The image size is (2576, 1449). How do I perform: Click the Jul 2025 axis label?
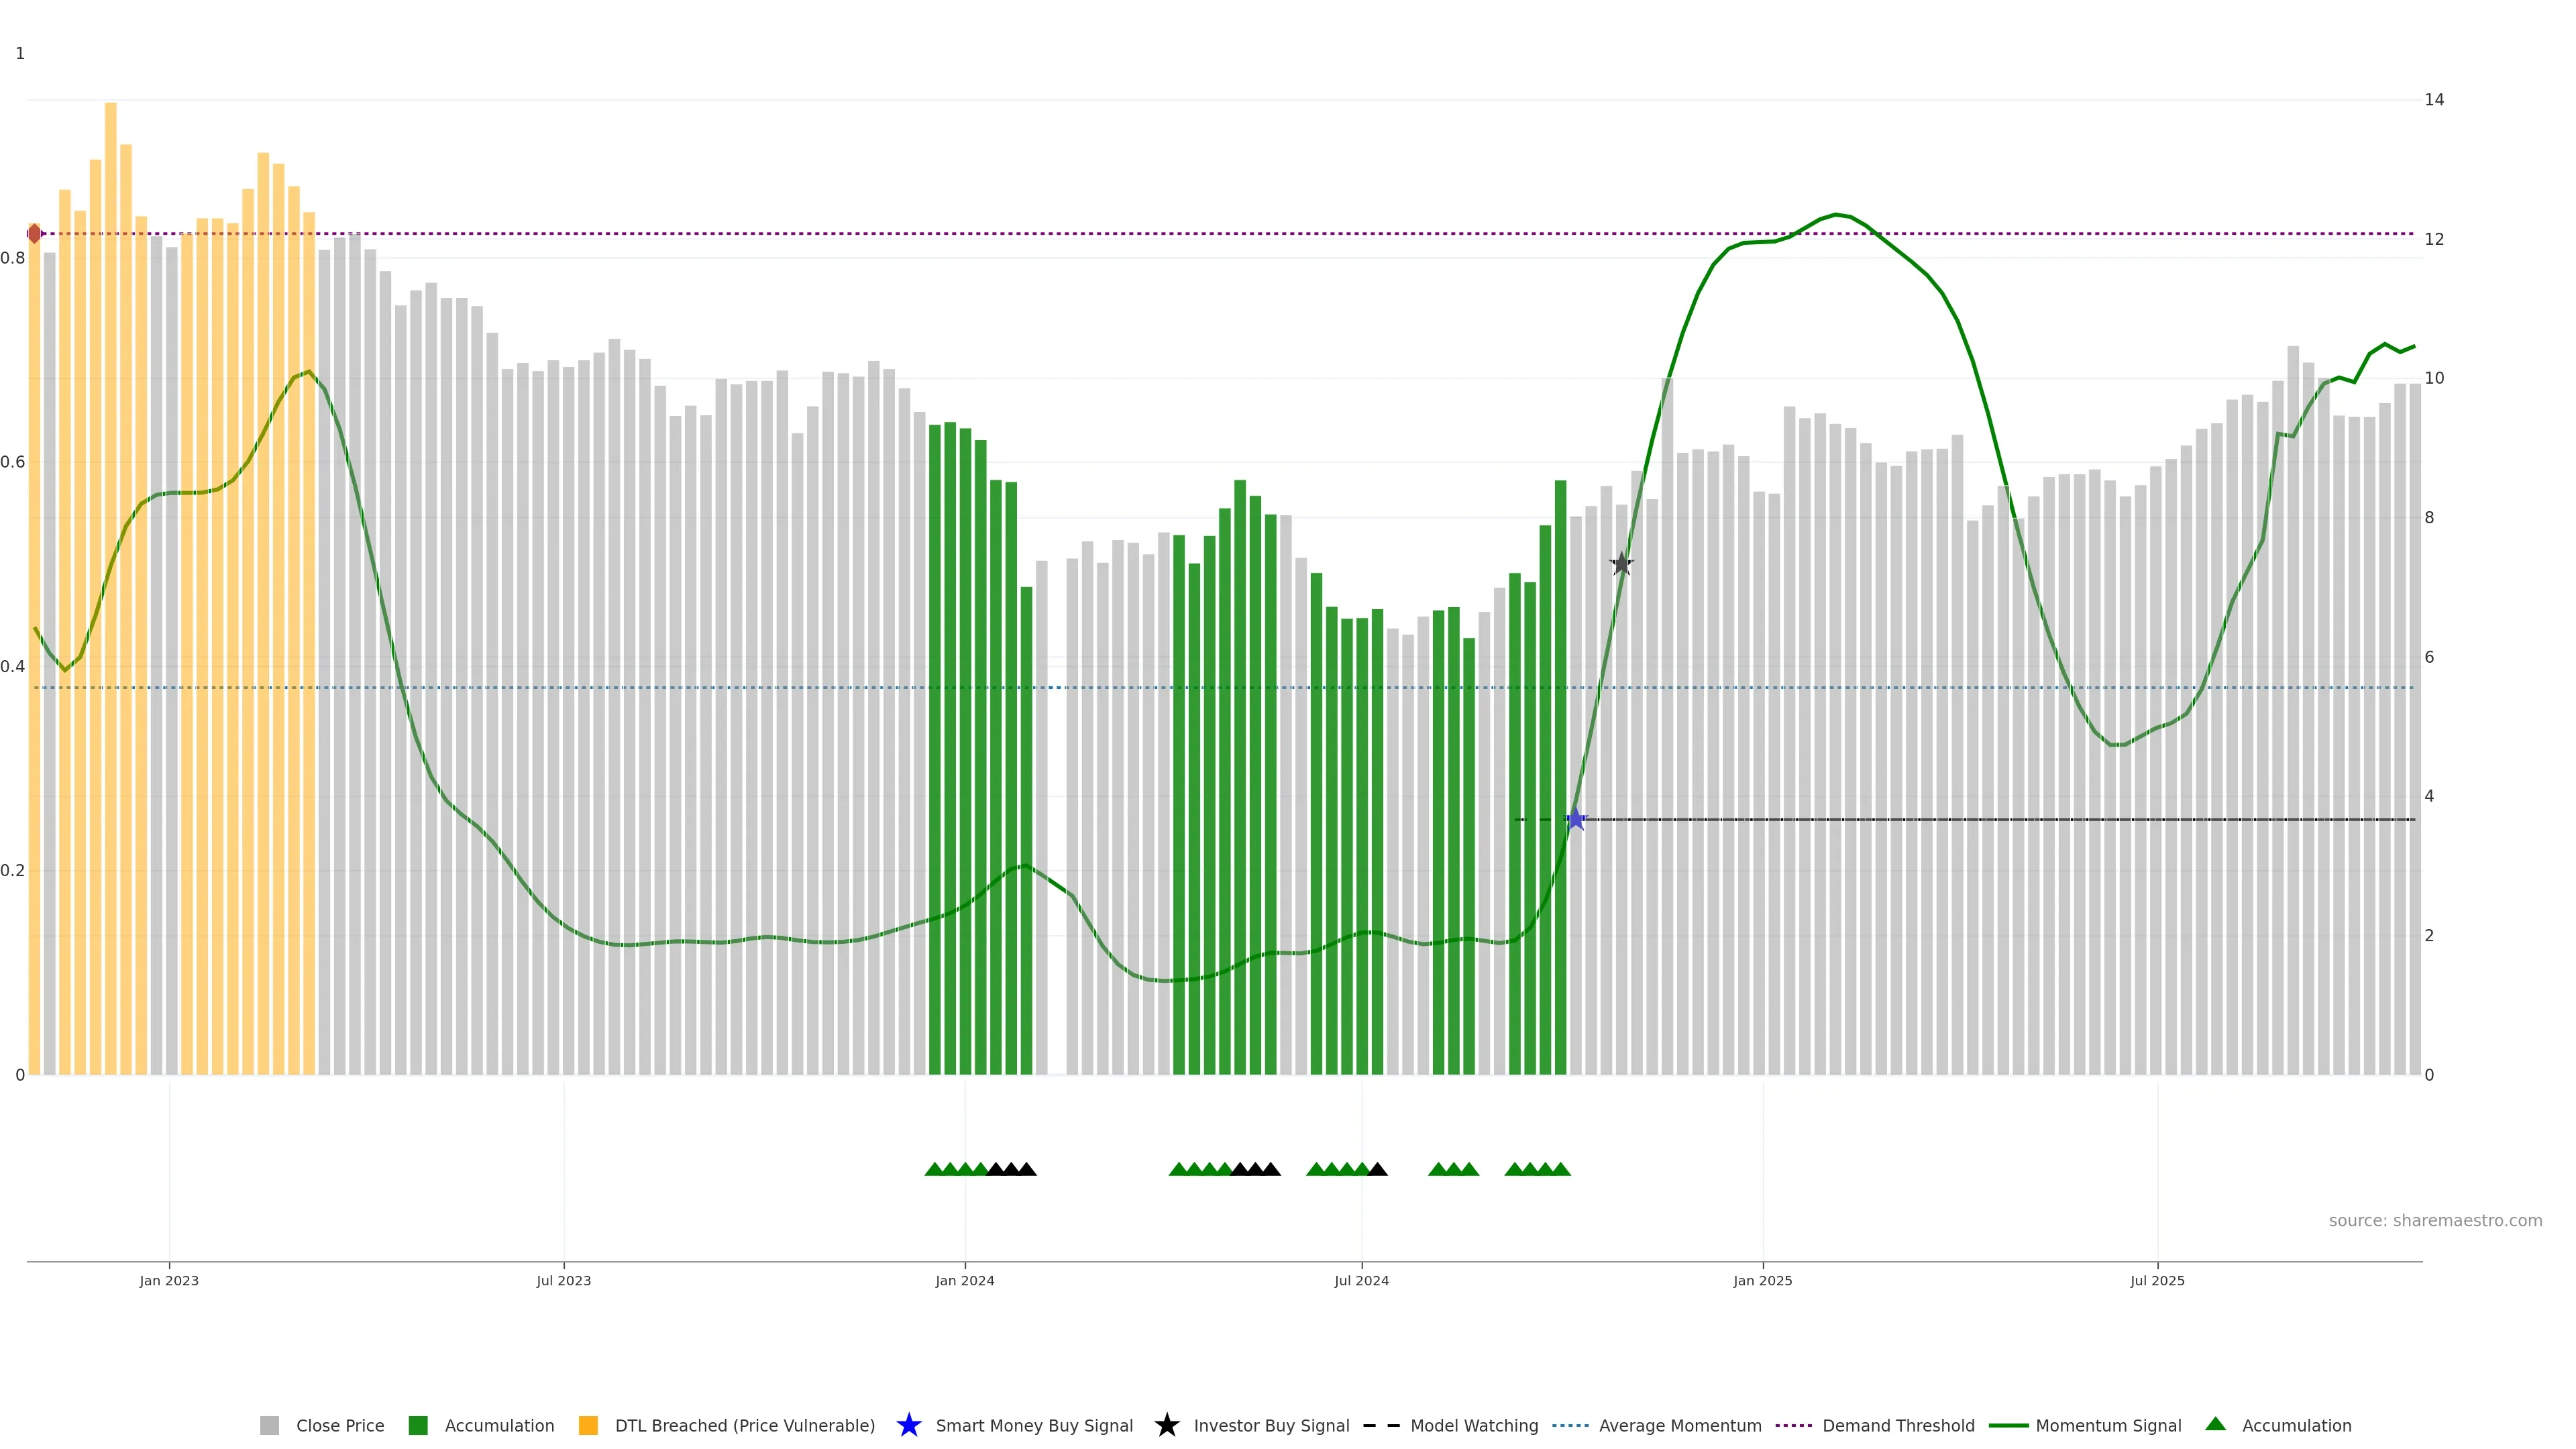point(2157,1281)
